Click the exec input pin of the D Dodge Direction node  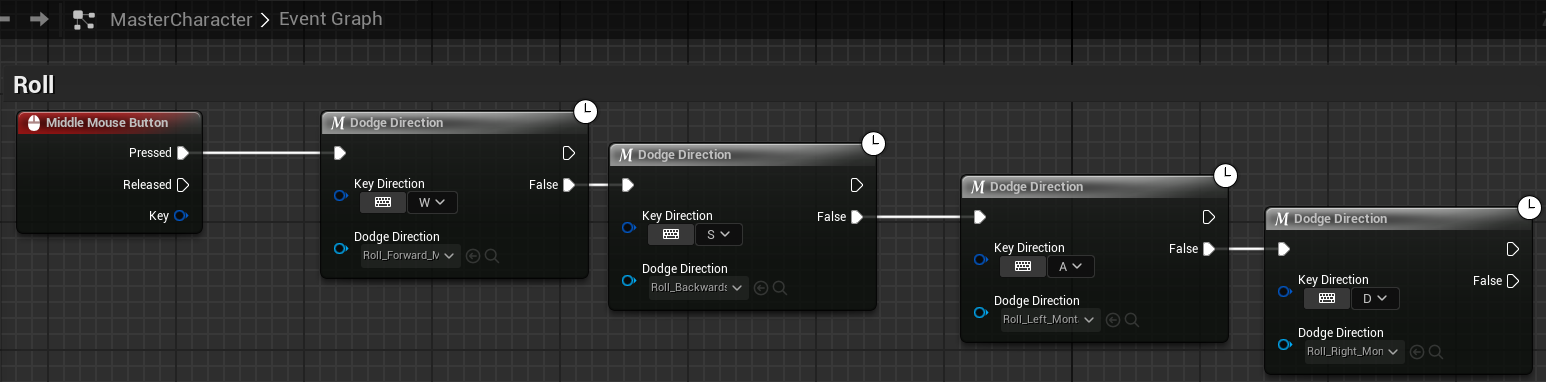click(x=1284, y=249)
